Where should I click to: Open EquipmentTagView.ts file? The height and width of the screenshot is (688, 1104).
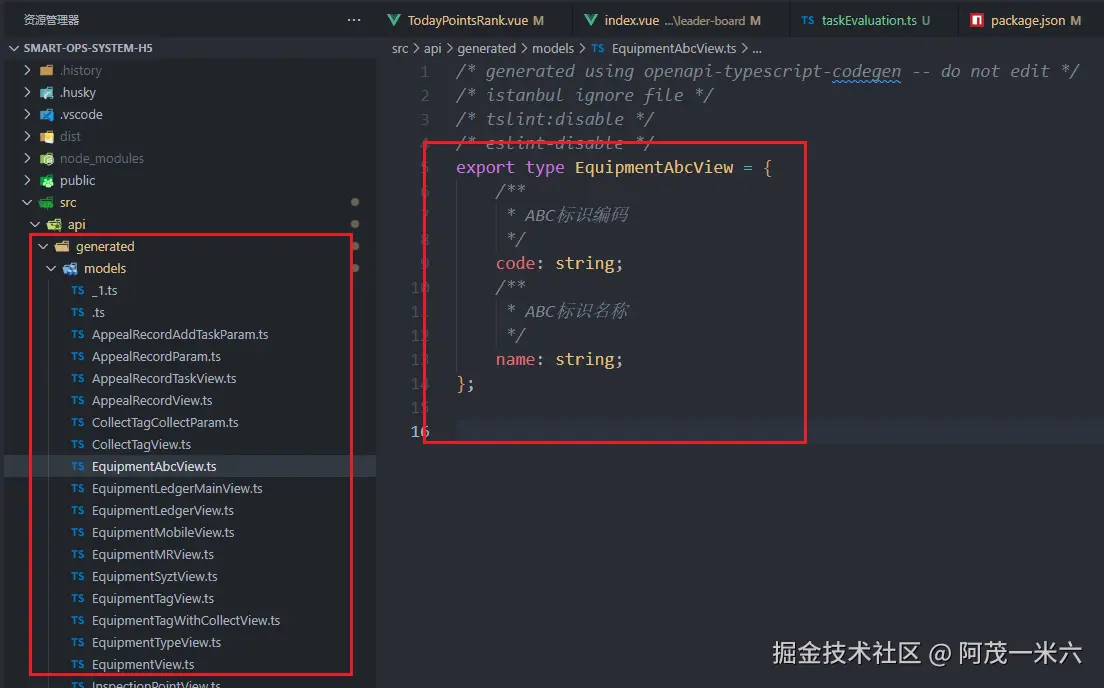coord(153,599)
